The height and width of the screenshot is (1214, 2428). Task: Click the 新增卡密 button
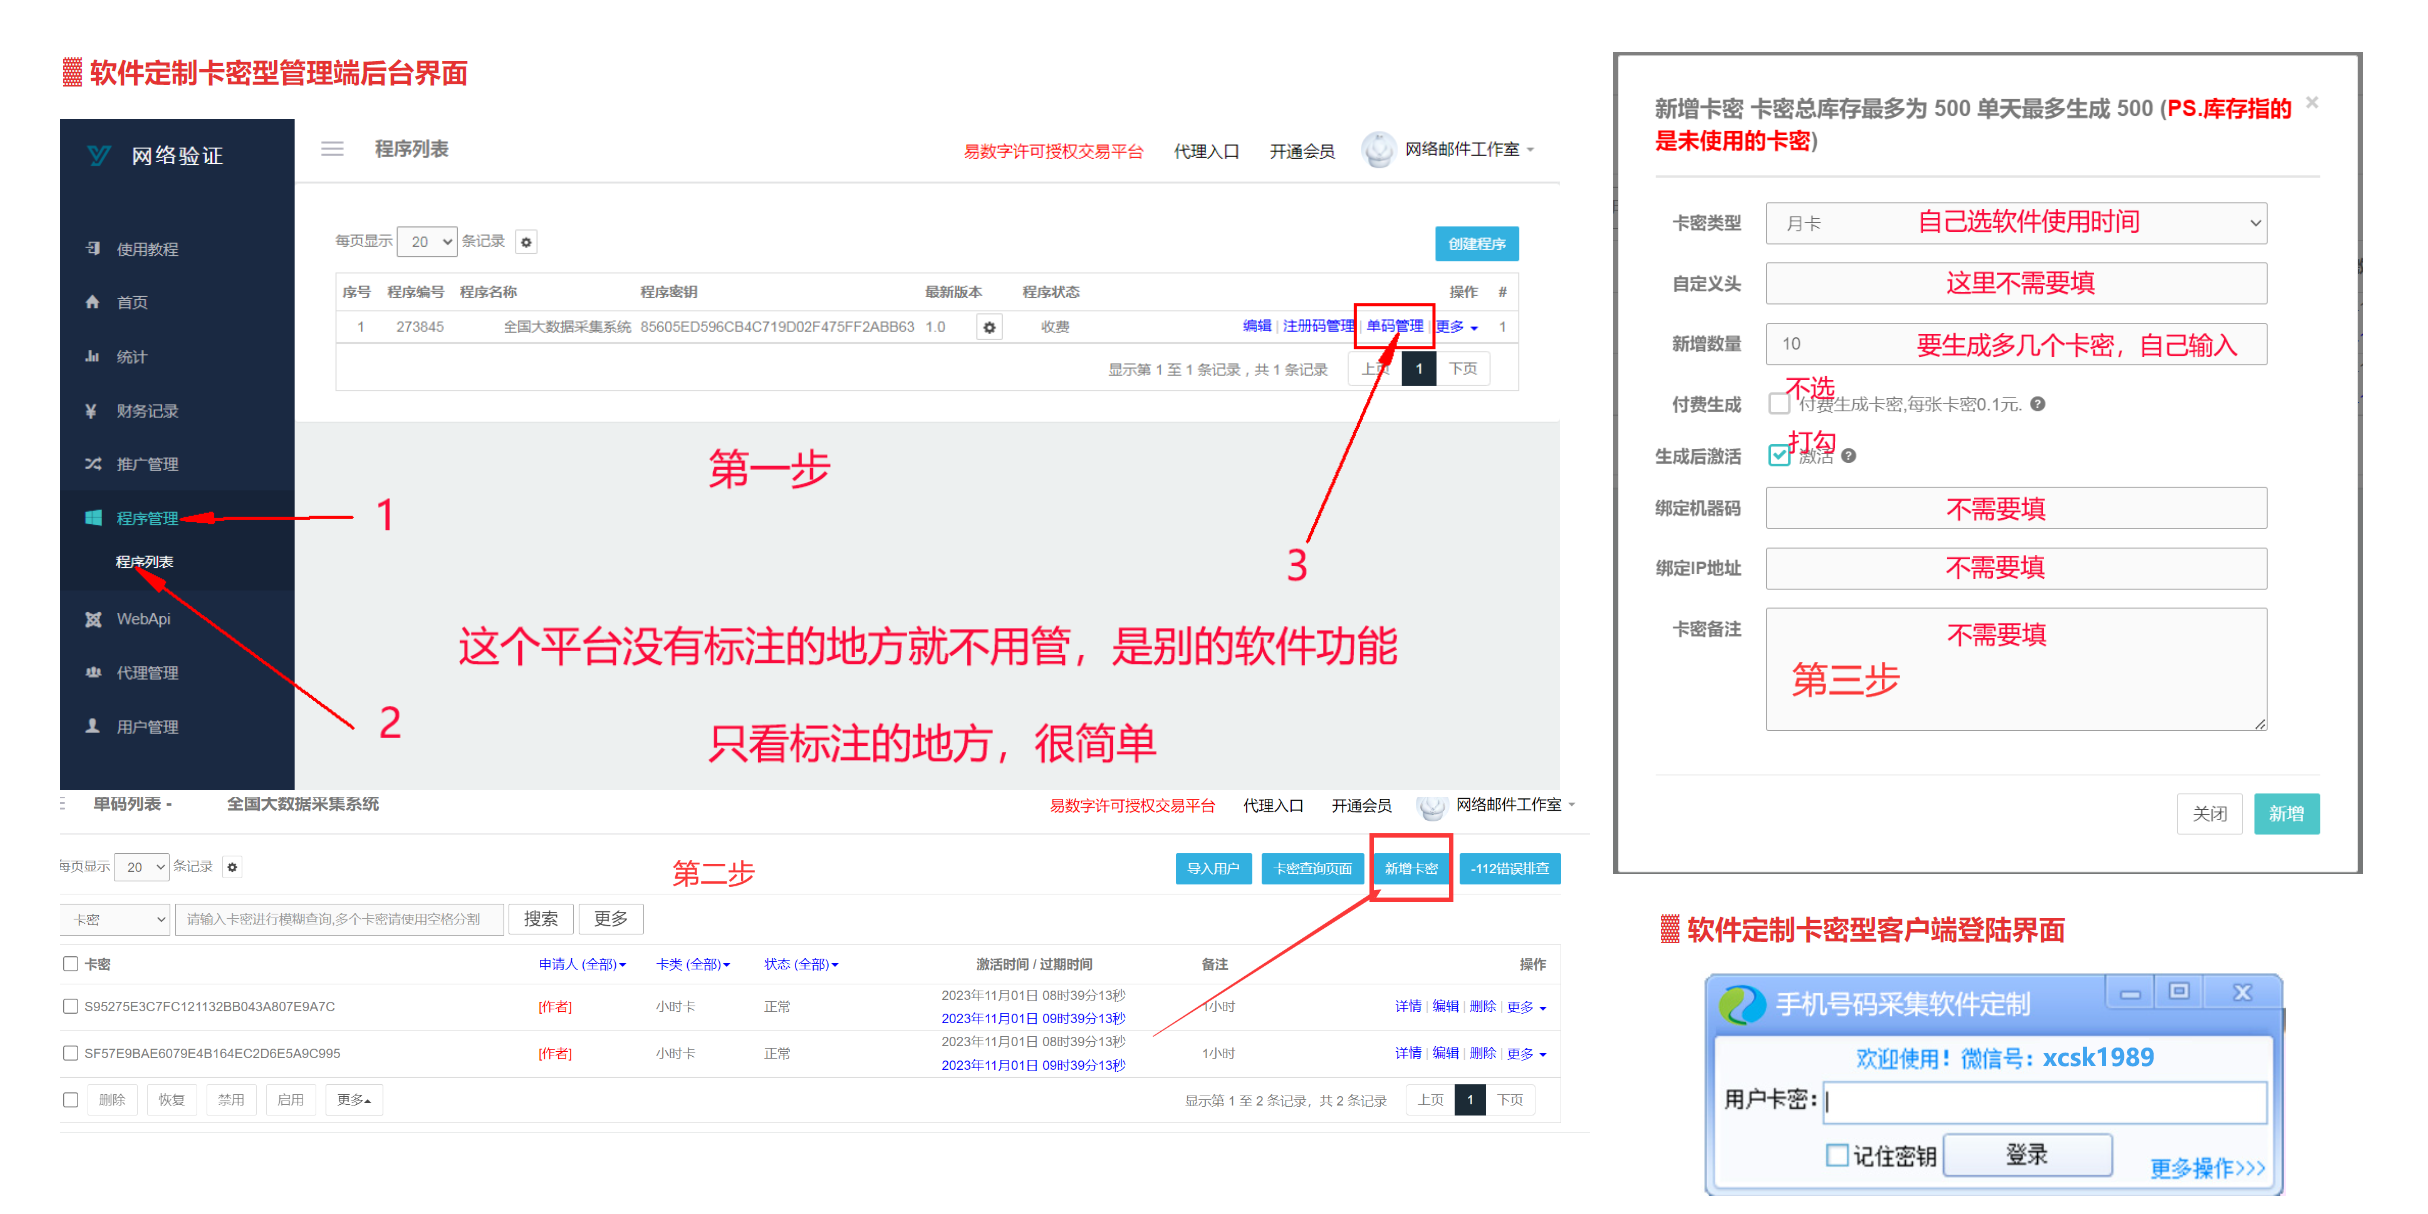1411,868
